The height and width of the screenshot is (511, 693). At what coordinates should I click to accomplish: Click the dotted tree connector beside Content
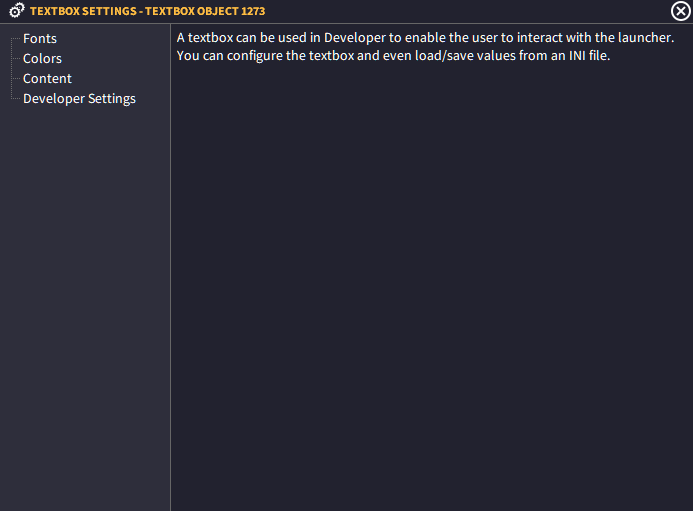click(x=16, y=79)
